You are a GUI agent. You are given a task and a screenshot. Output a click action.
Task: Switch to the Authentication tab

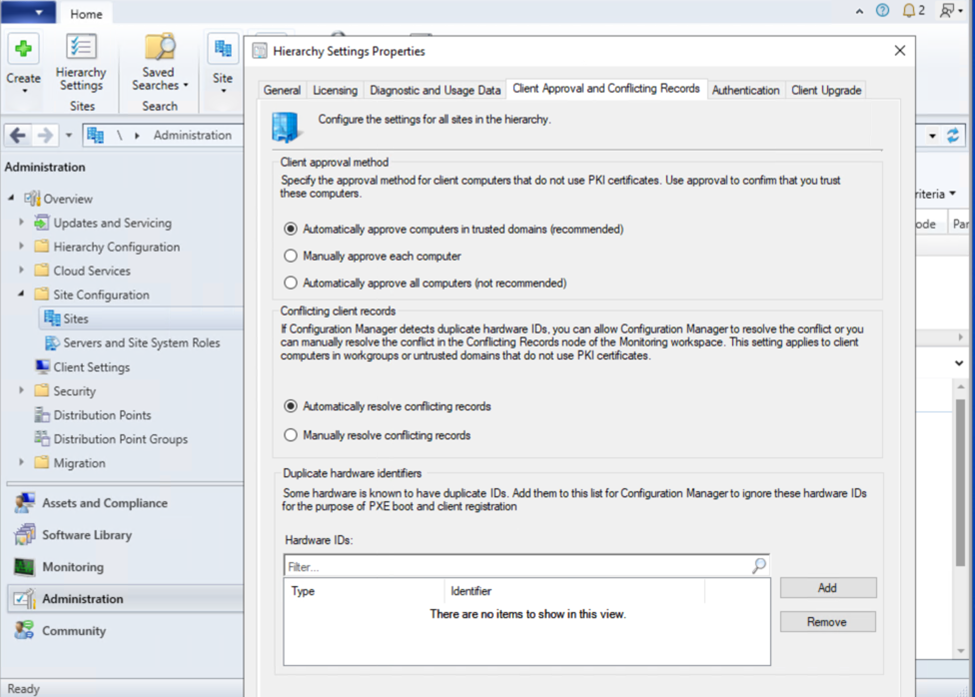pos(746,90)
